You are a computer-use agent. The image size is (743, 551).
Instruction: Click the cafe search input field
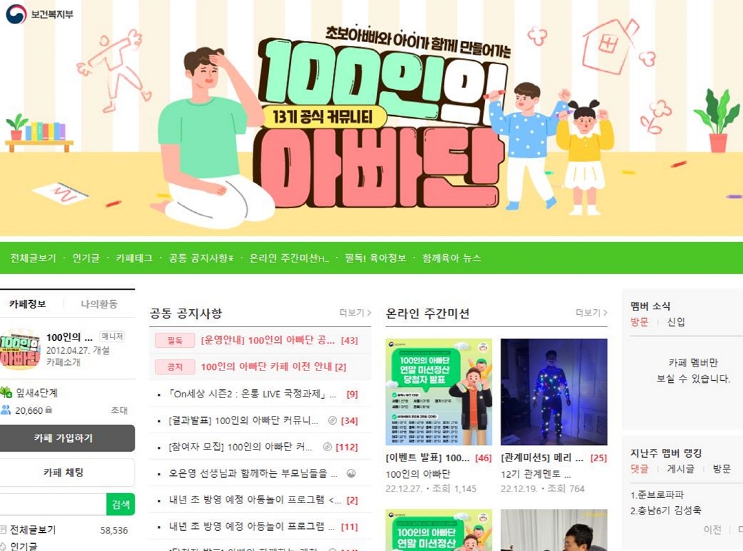53,504
